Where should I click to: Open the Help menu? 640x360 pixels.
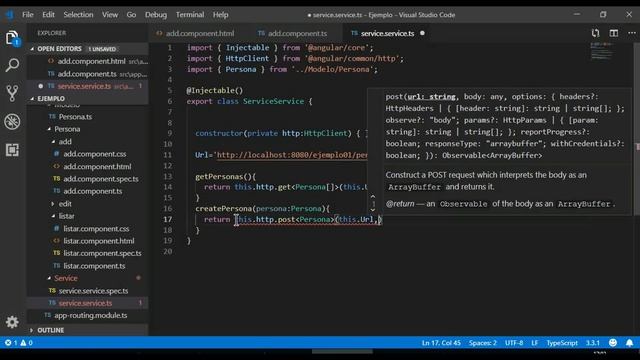coord(220,15)
